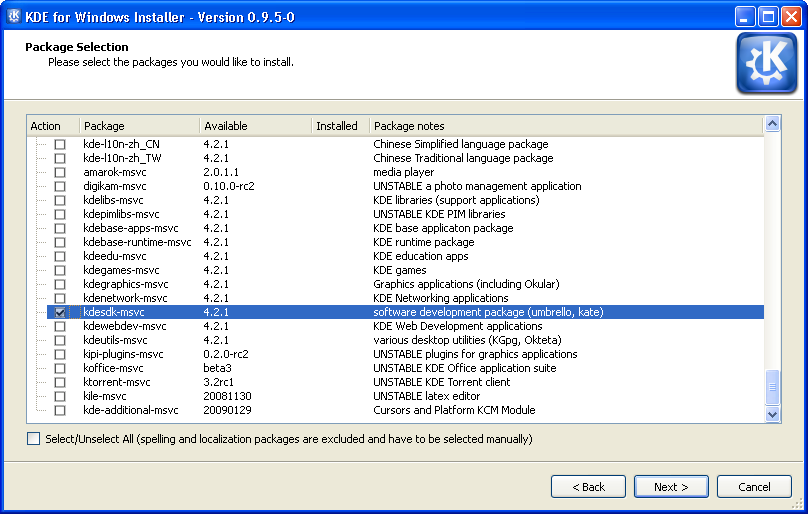Click the kdeedu-msvc package name

[x=115, y=256]
